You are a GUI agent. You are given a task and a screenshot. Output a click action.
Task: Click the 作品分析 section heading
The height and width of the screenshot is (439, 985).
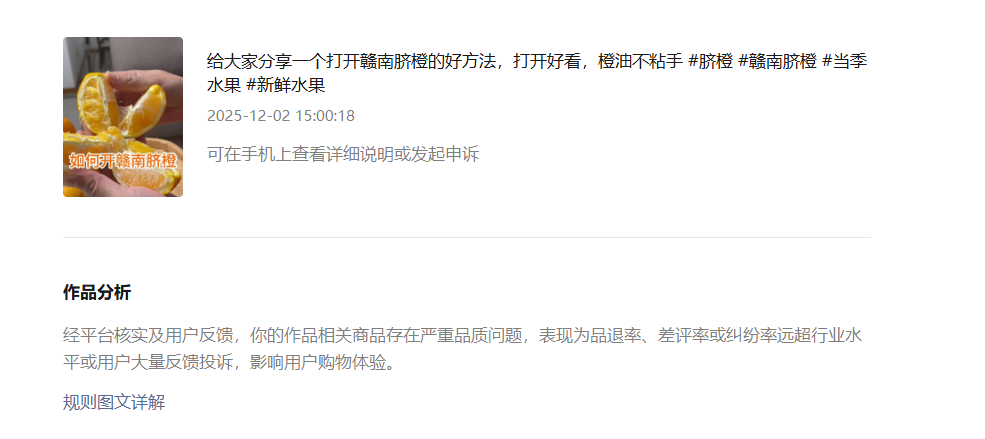(x=97, y=293)
